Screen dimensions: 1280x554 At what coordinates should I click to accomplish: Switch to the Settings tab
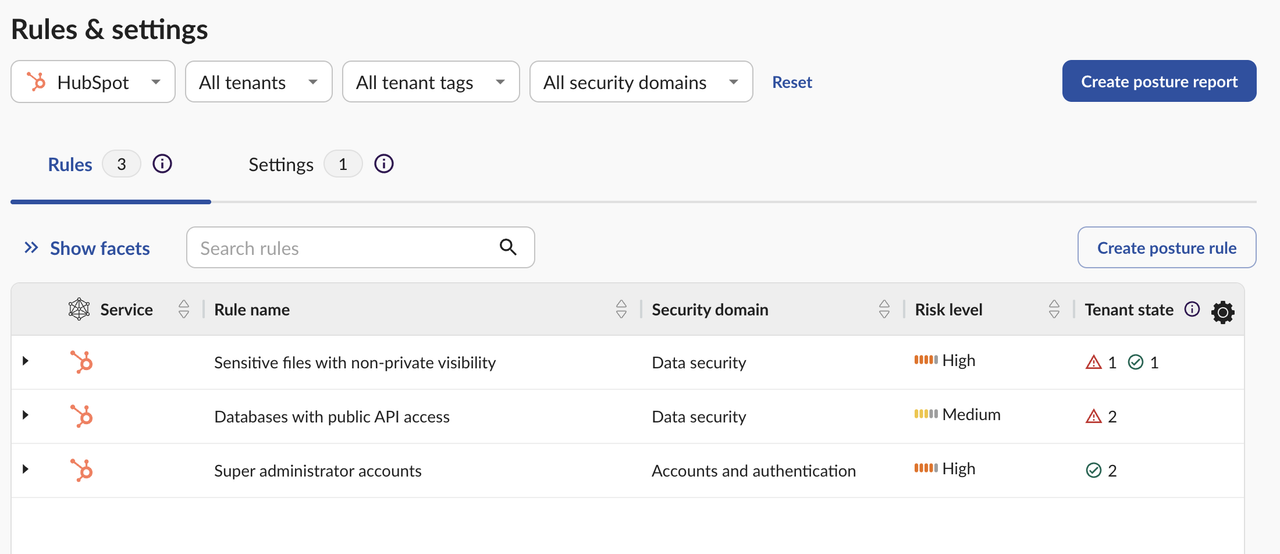pos(281,165)
